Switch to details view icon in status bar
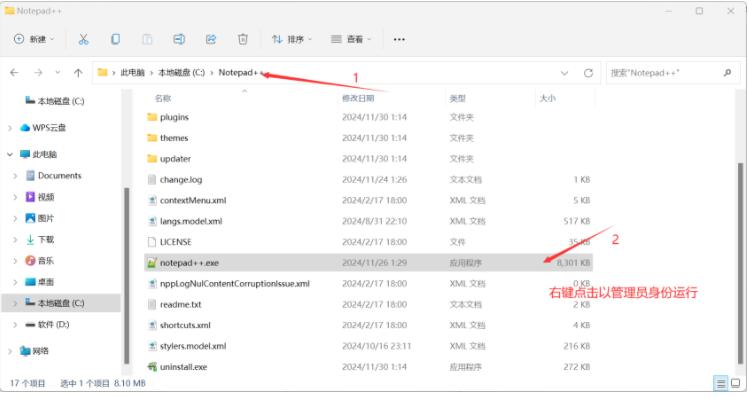The width and height of the screenshot is (749, 397). tap(720, 383)
